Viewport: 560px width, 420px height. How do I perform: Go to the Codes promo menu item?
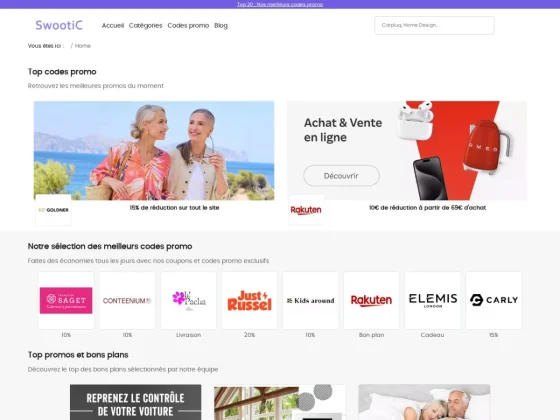click(x=188, y=25)
